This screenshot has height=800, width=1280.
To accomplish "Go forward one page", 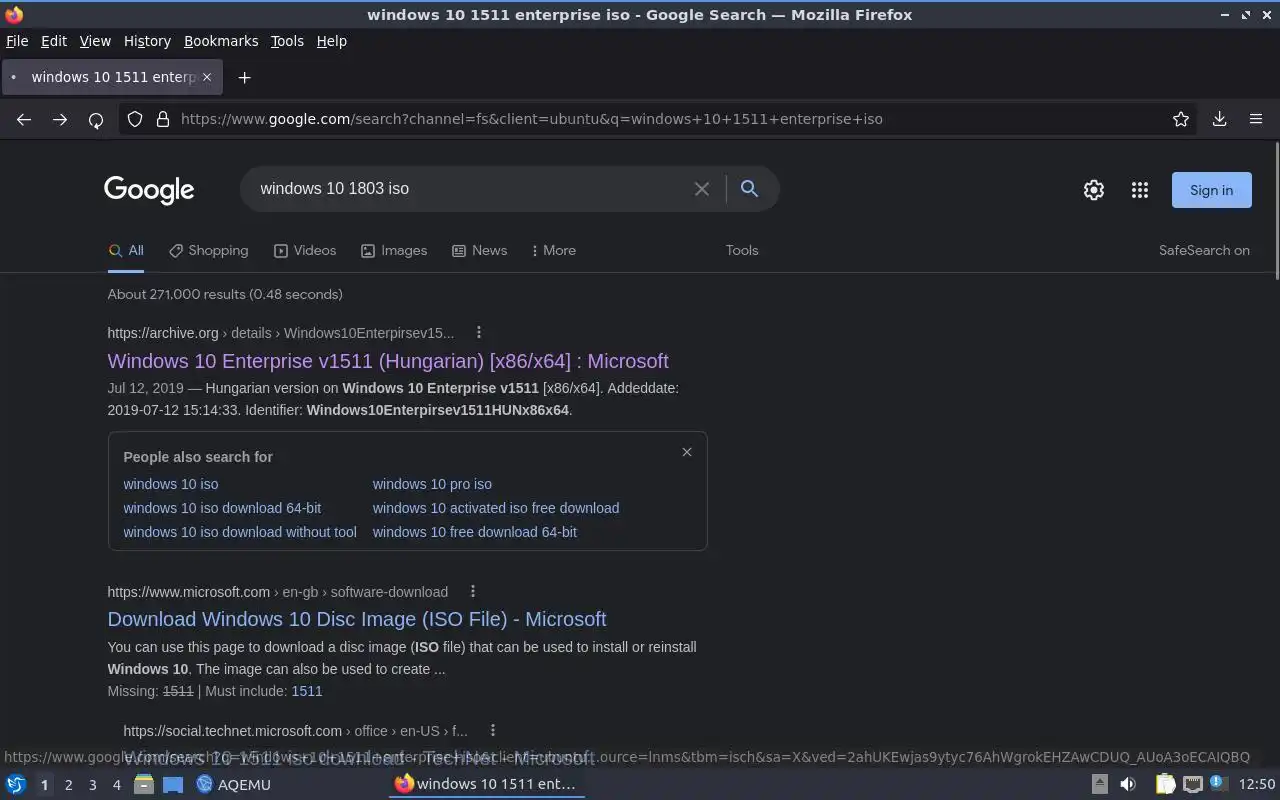I will click(x=60, y=119).
